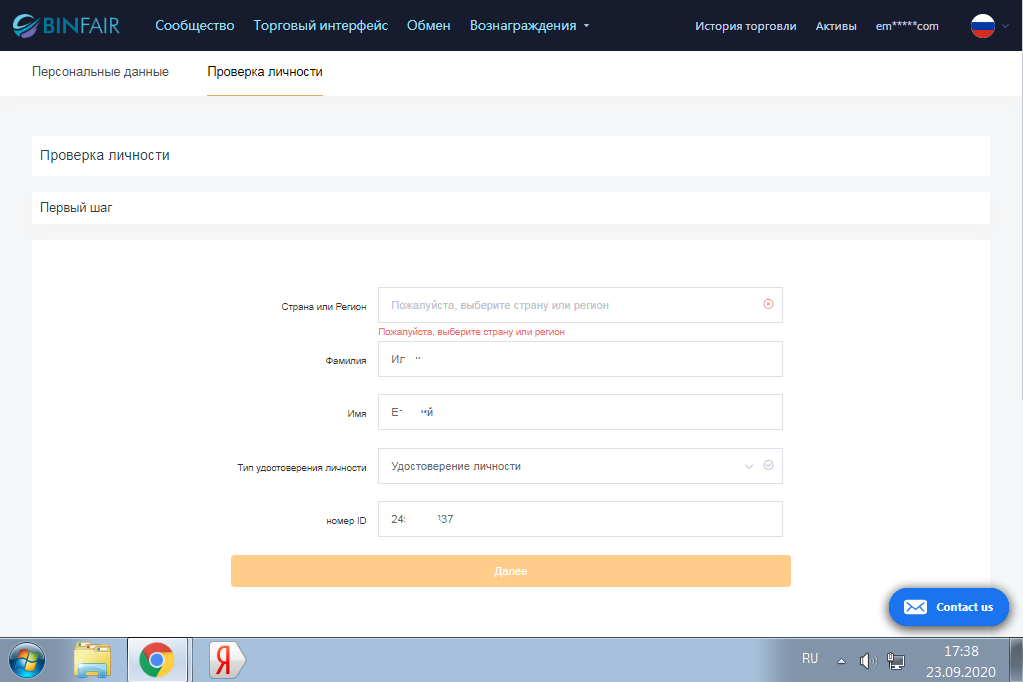Expand the Вознаграждения dropdown menu

coord(529,25)
